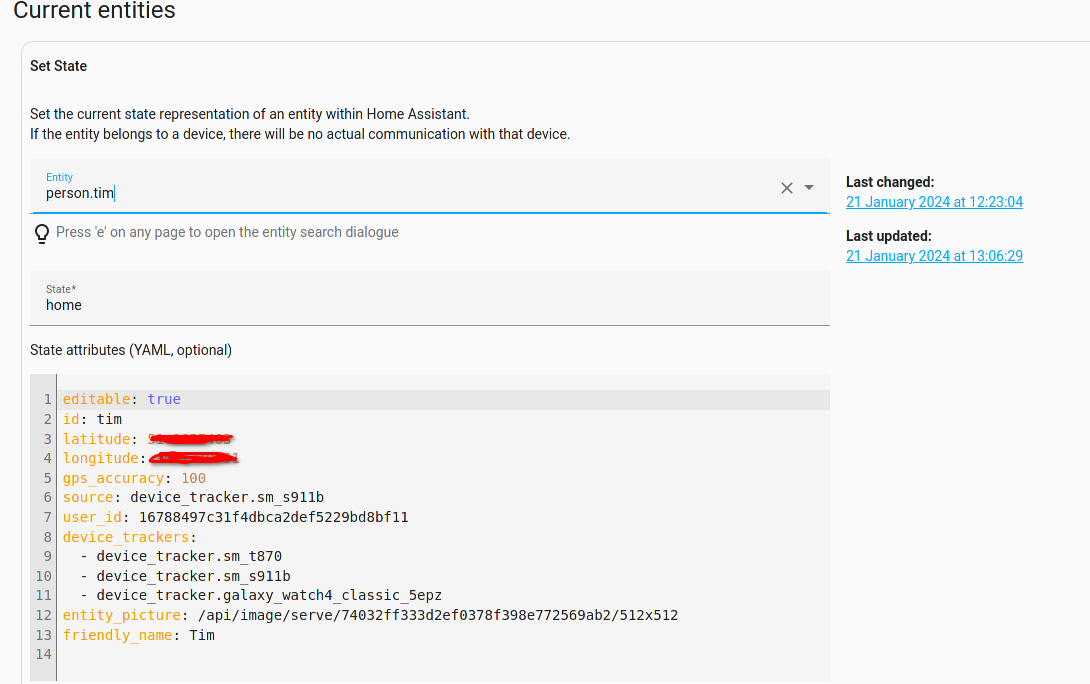Click the Set State section heading
The image size is (1090, 684).
pos(58,66)
